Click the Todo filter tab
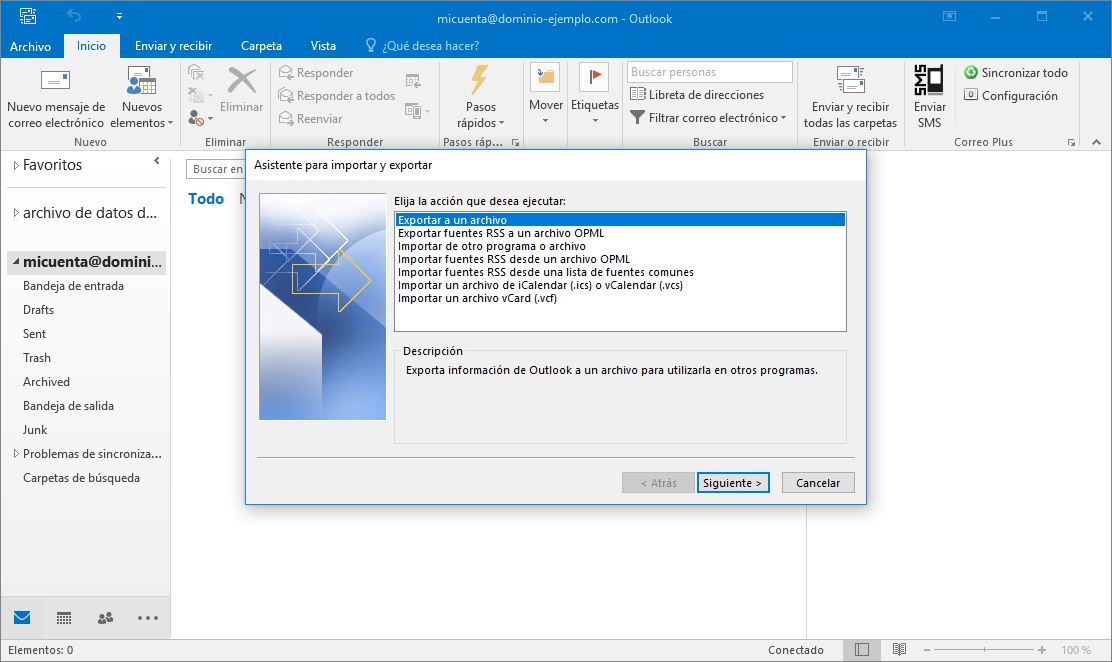This screenshot has width=1112, height=662. [206, 199]
